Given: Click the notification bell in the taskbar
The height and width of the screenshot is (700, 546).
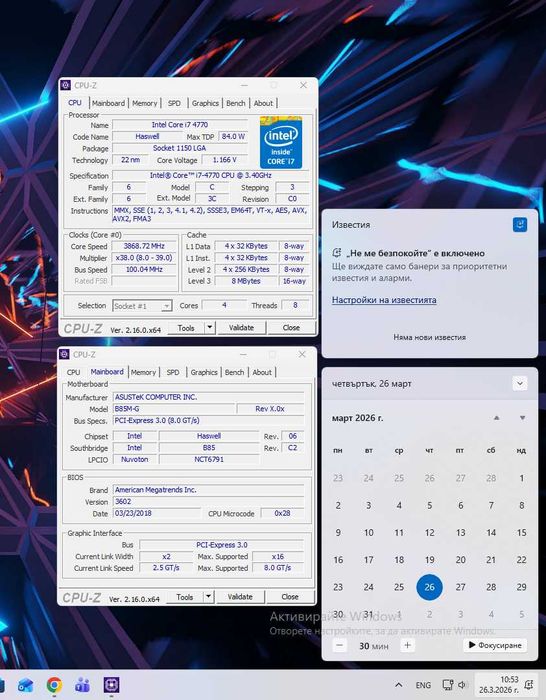Looking at the screenshot, I should [x=529, y=685].
